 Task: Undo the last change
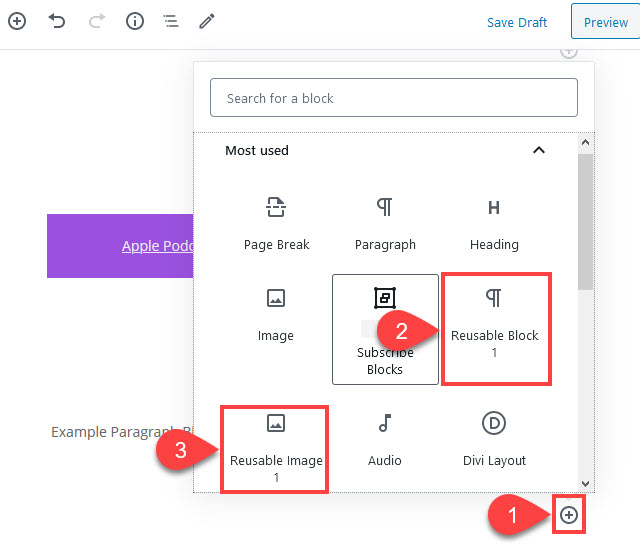point(57,21)
